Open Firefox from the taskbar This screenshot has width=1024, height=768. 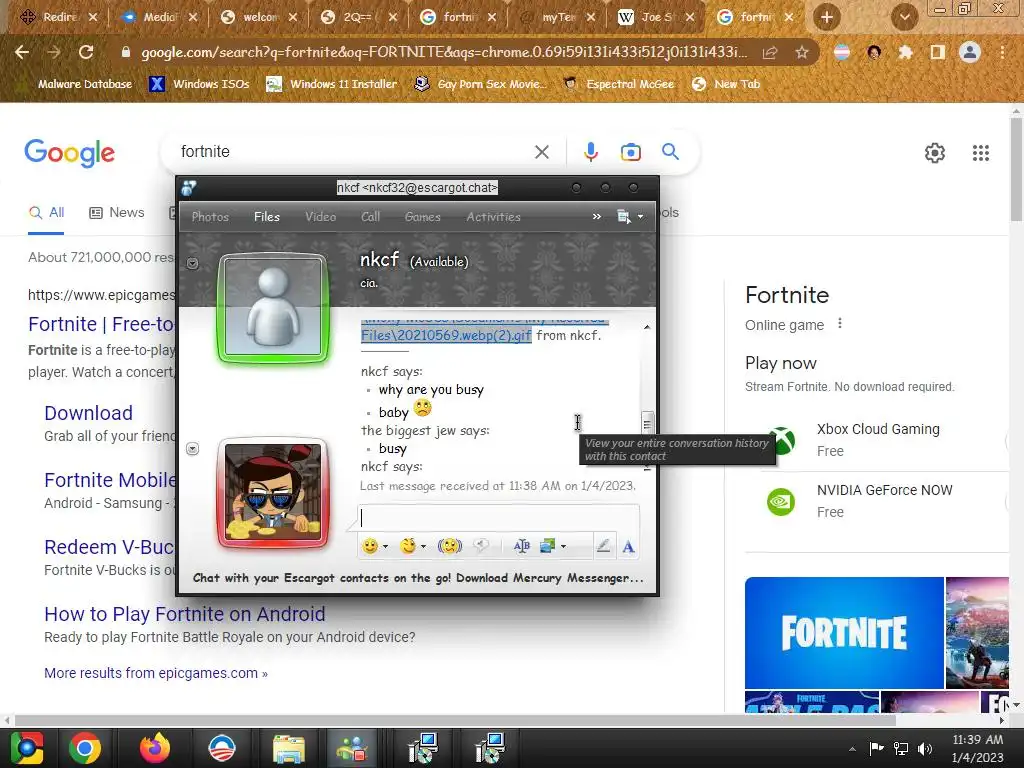[x=155, y=748]
